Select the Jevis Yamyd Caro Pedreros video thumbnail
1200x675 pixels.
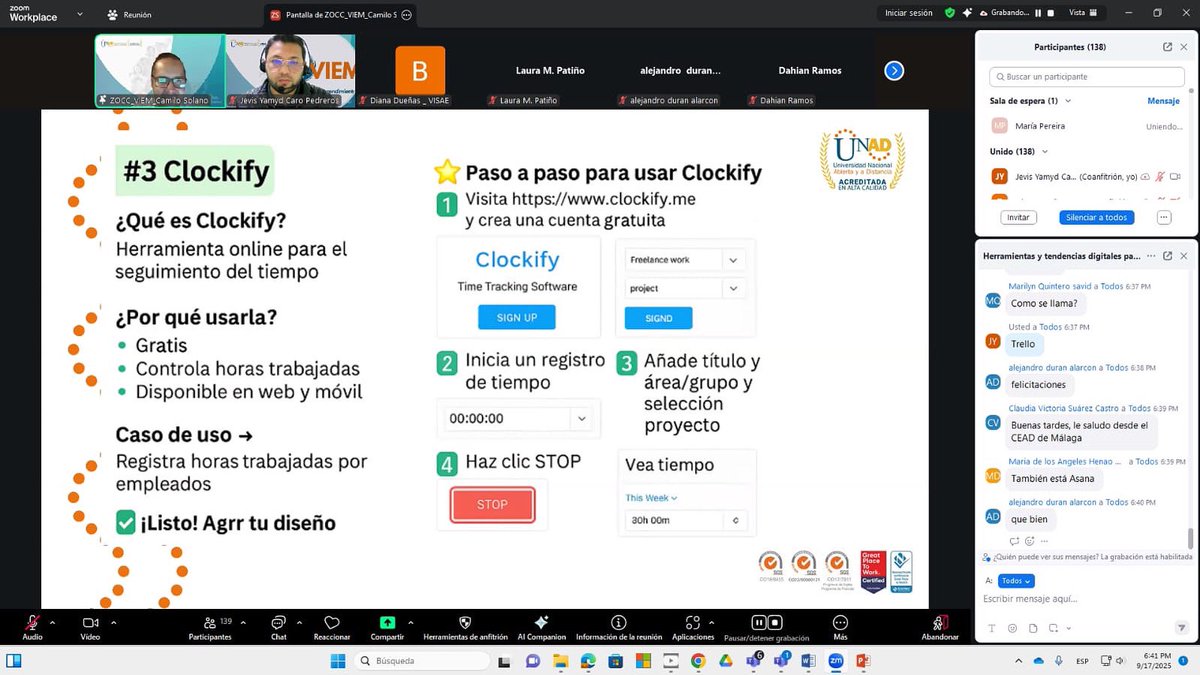(290, 70)
